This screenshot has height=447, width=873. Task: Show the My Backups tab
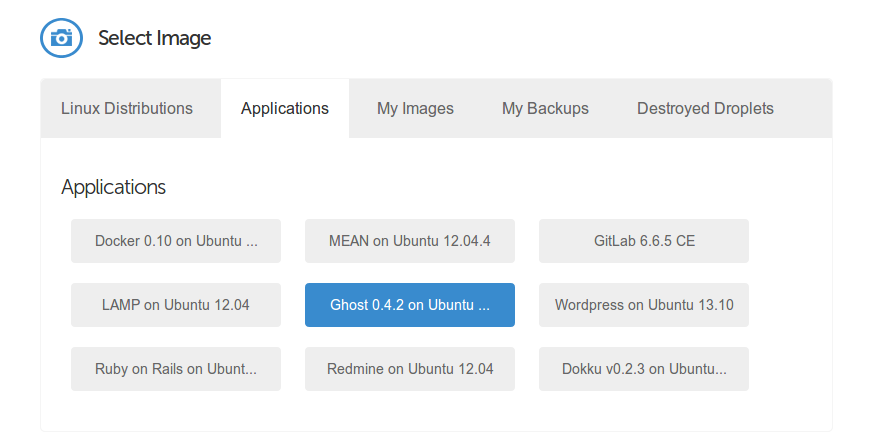(x=545, y=108)
